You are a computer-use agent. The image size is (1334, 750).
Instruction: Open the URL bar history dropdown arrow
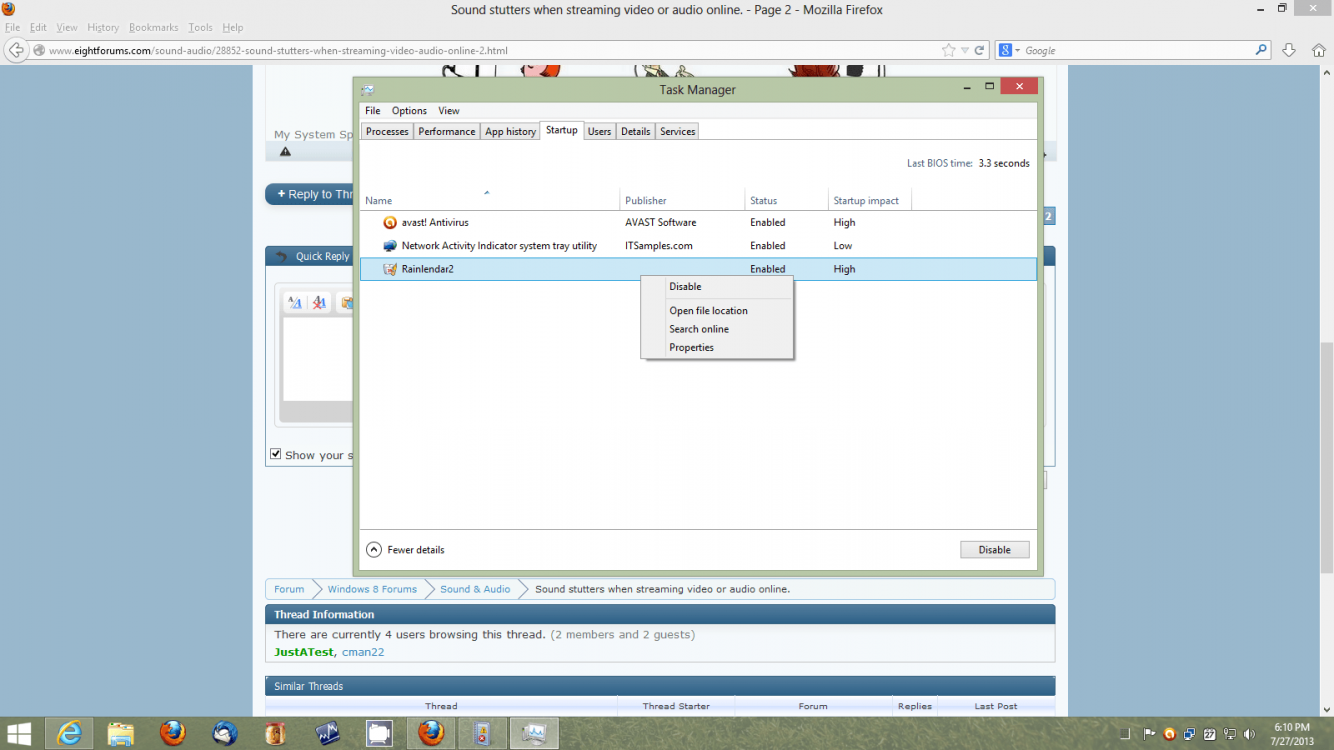pyautogui.click(x=965, y=50)
